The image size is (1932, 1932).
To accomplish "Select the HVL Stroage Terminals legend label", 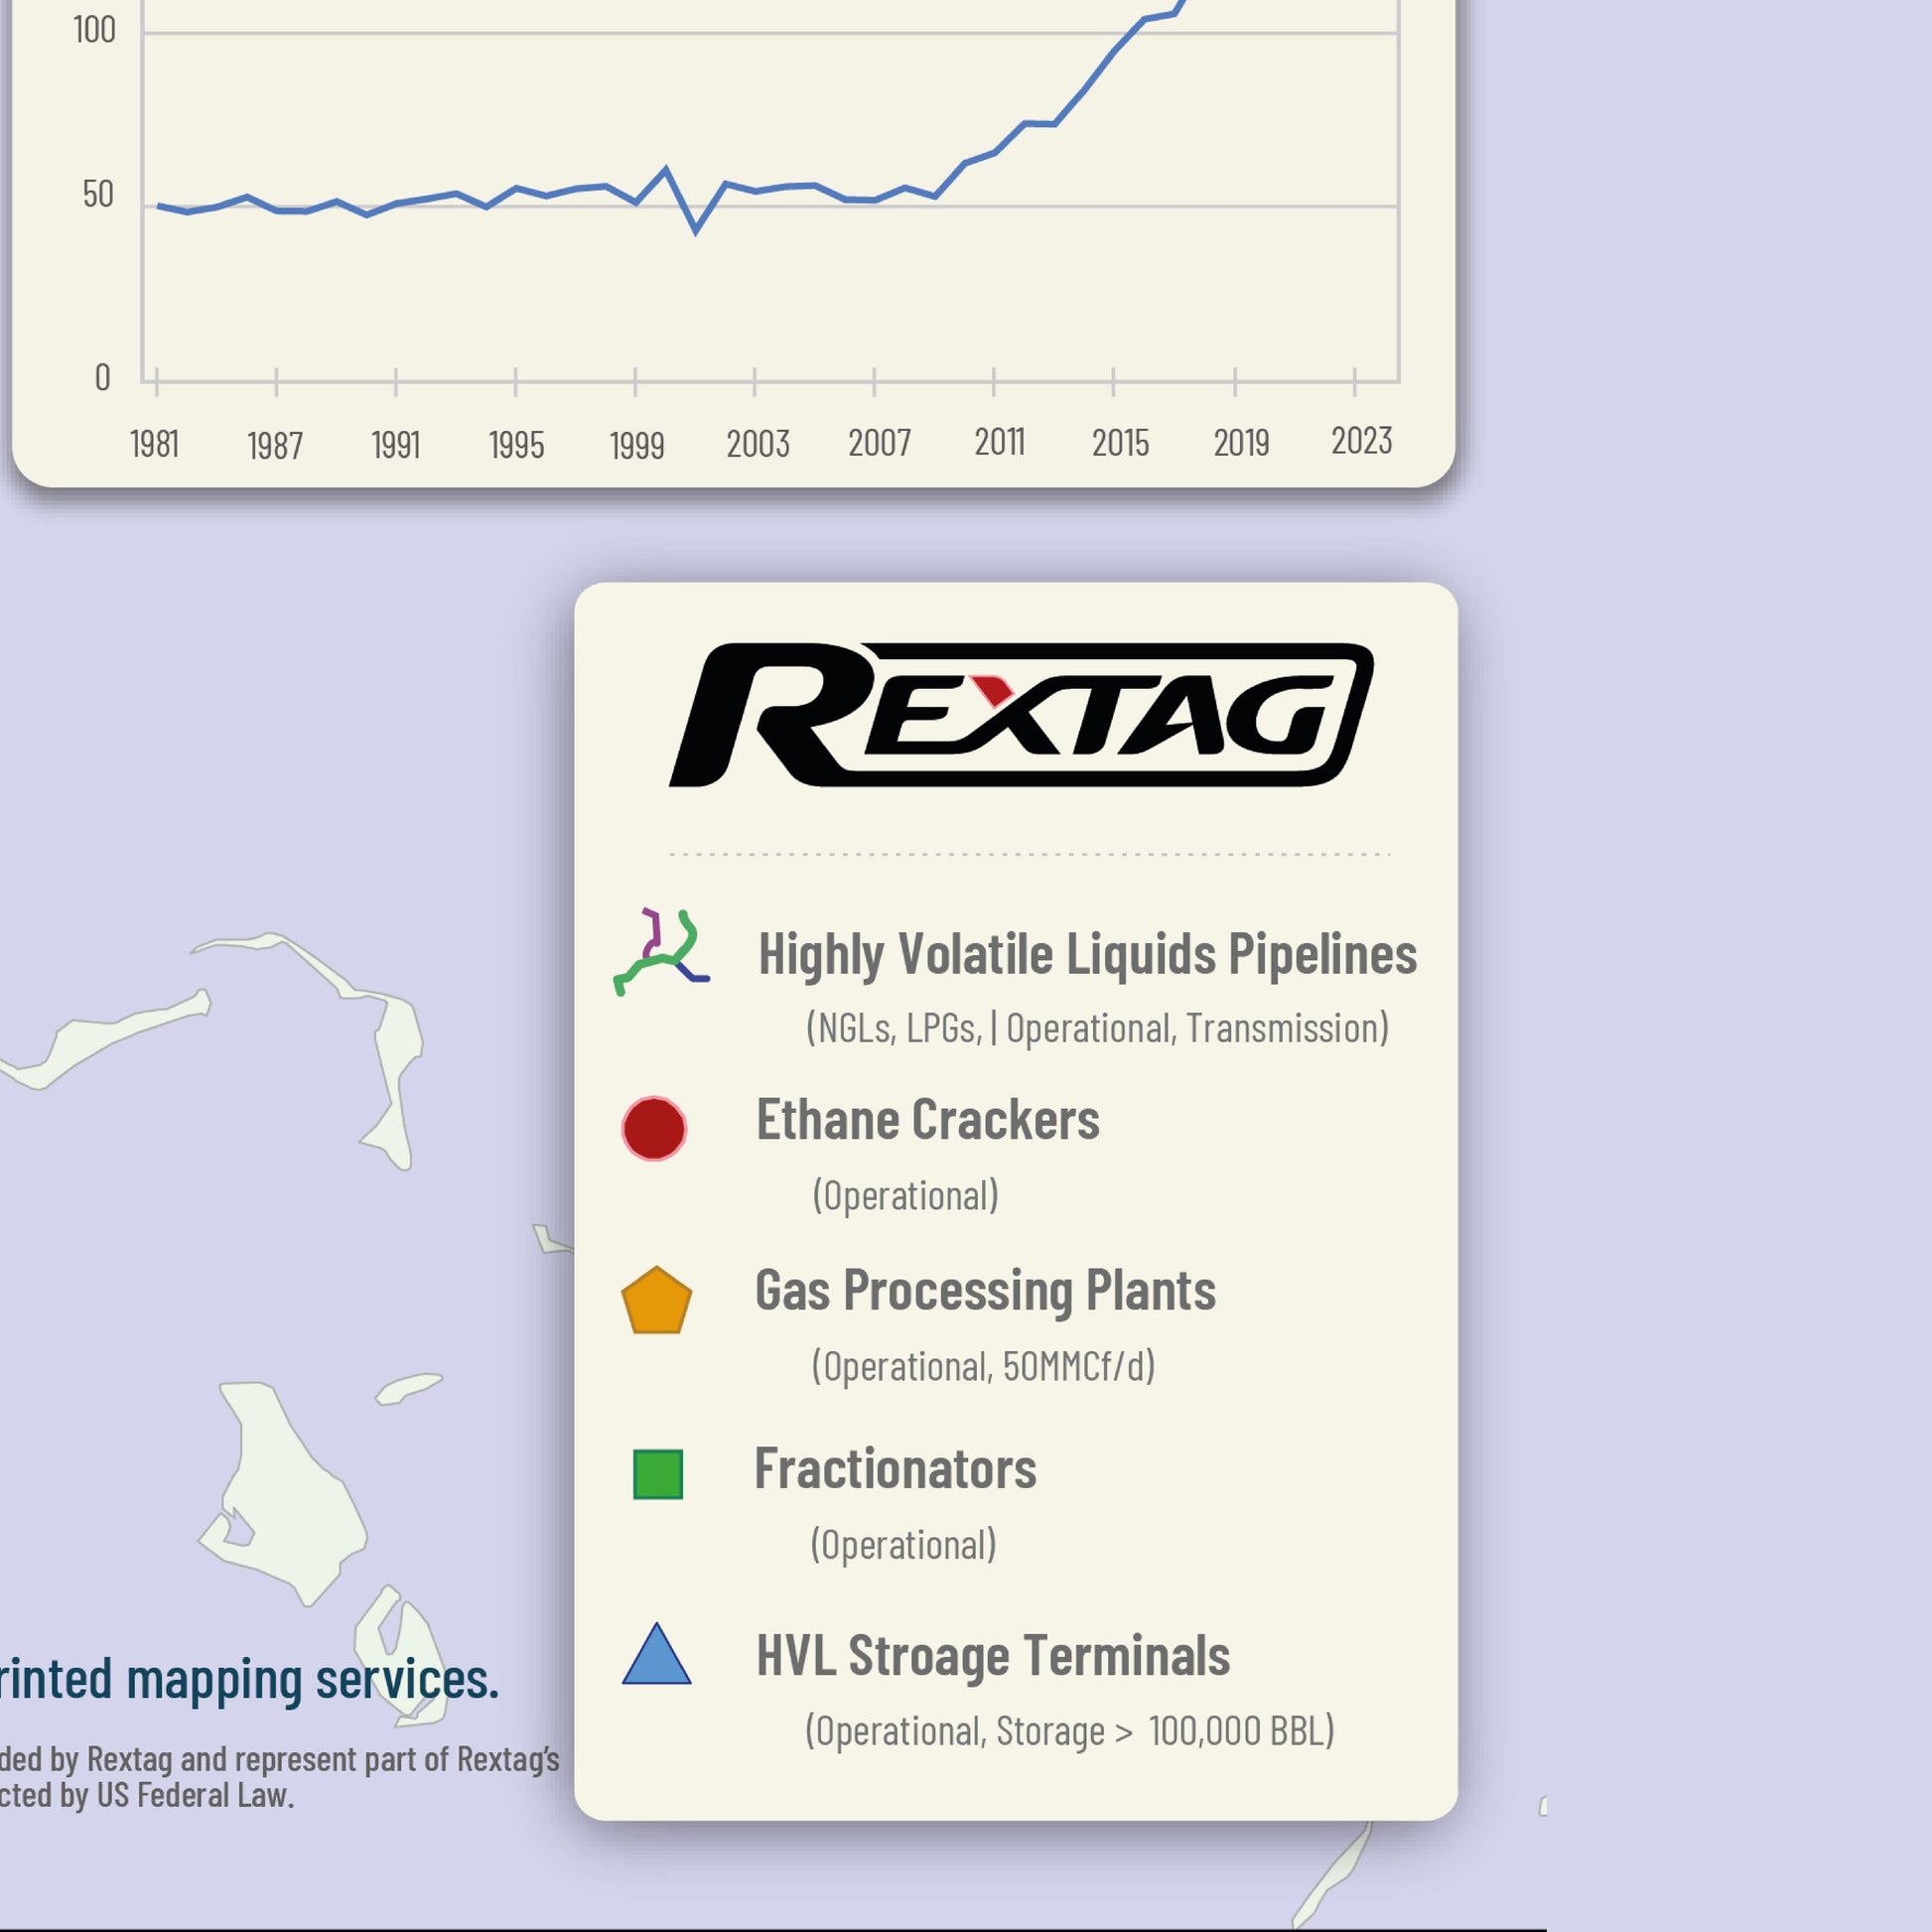I will pos(993,1655).
